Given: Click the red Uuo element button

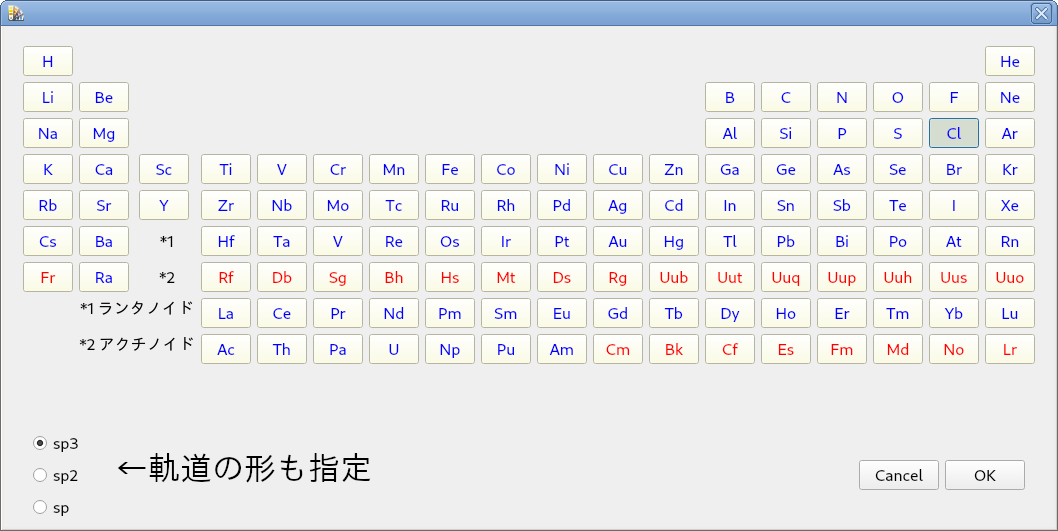Looking at the screenshot, I should click(1010, 277).
